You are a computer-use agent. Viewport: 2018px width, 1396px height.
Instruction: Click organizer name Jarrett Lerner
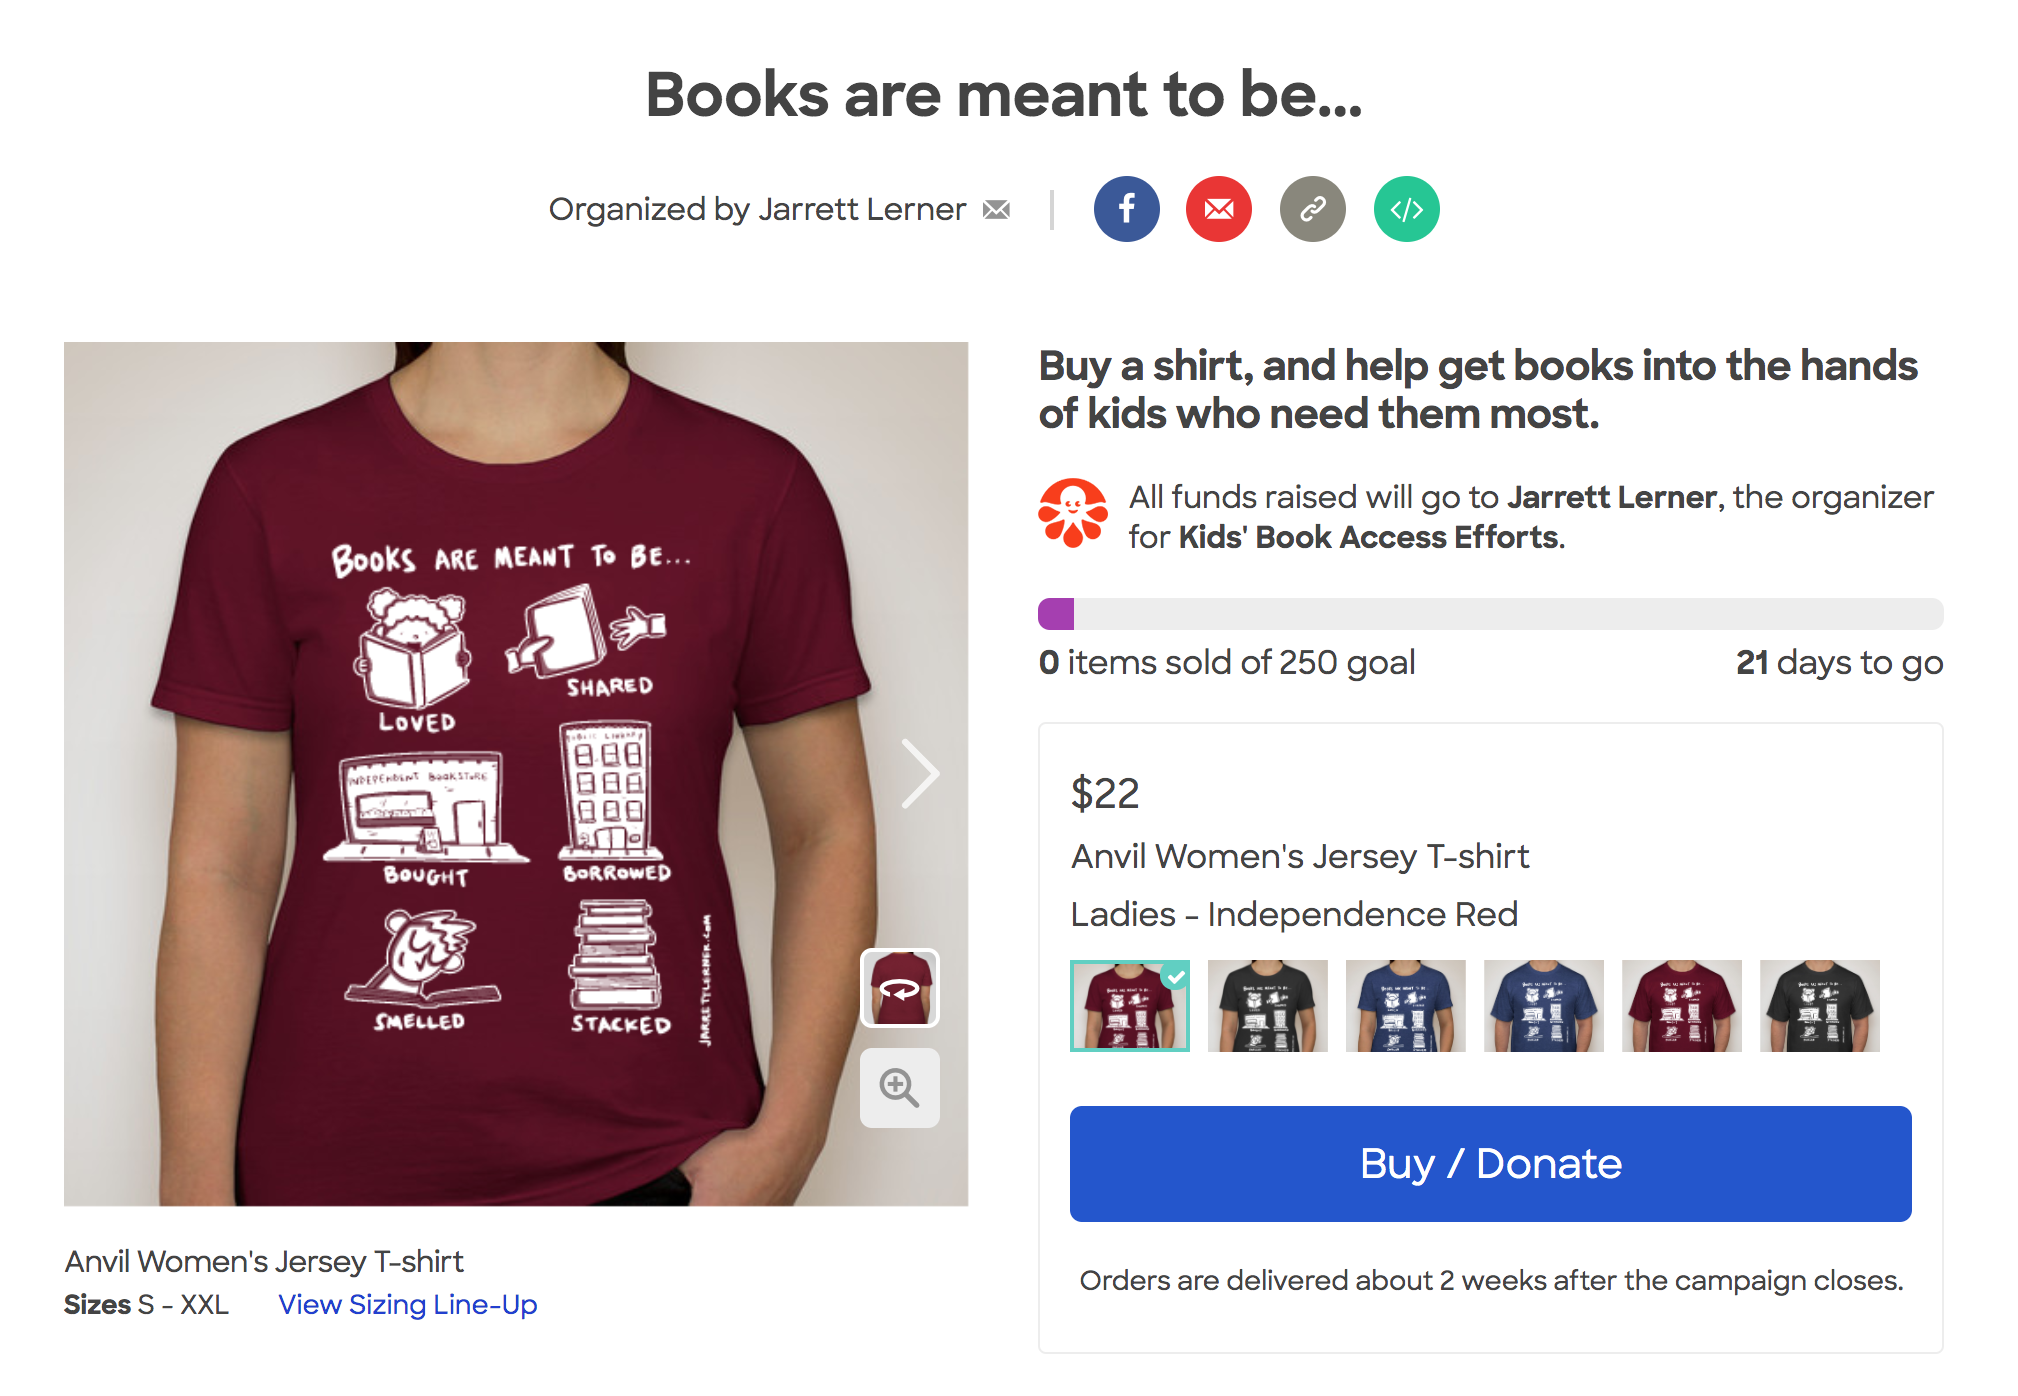click(862, 210)
